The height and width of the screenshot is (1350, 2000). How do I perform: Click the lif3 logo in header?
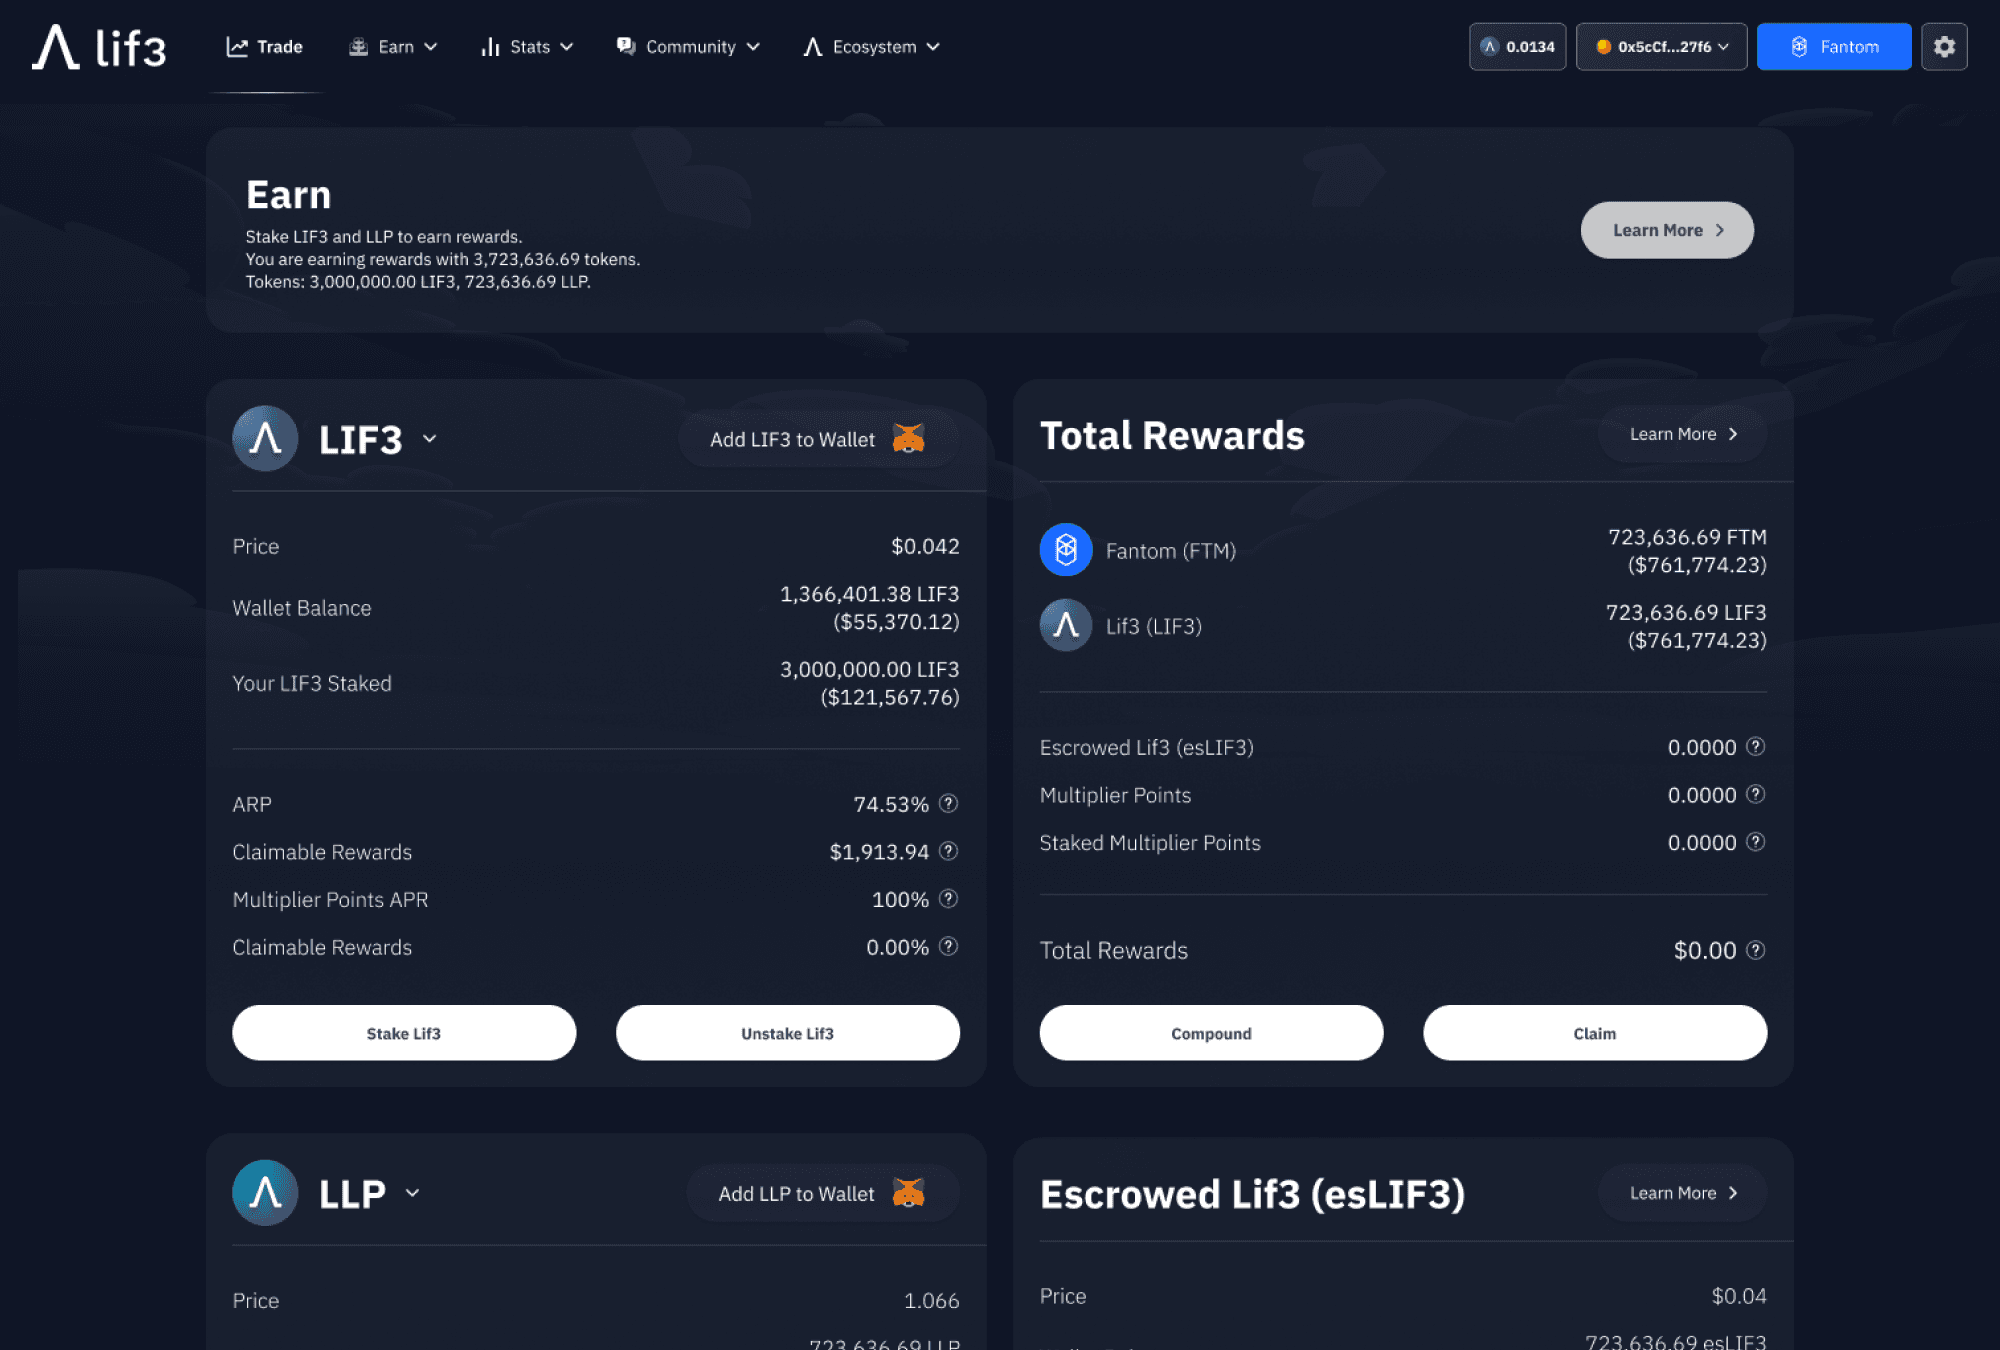click(99, 47)
